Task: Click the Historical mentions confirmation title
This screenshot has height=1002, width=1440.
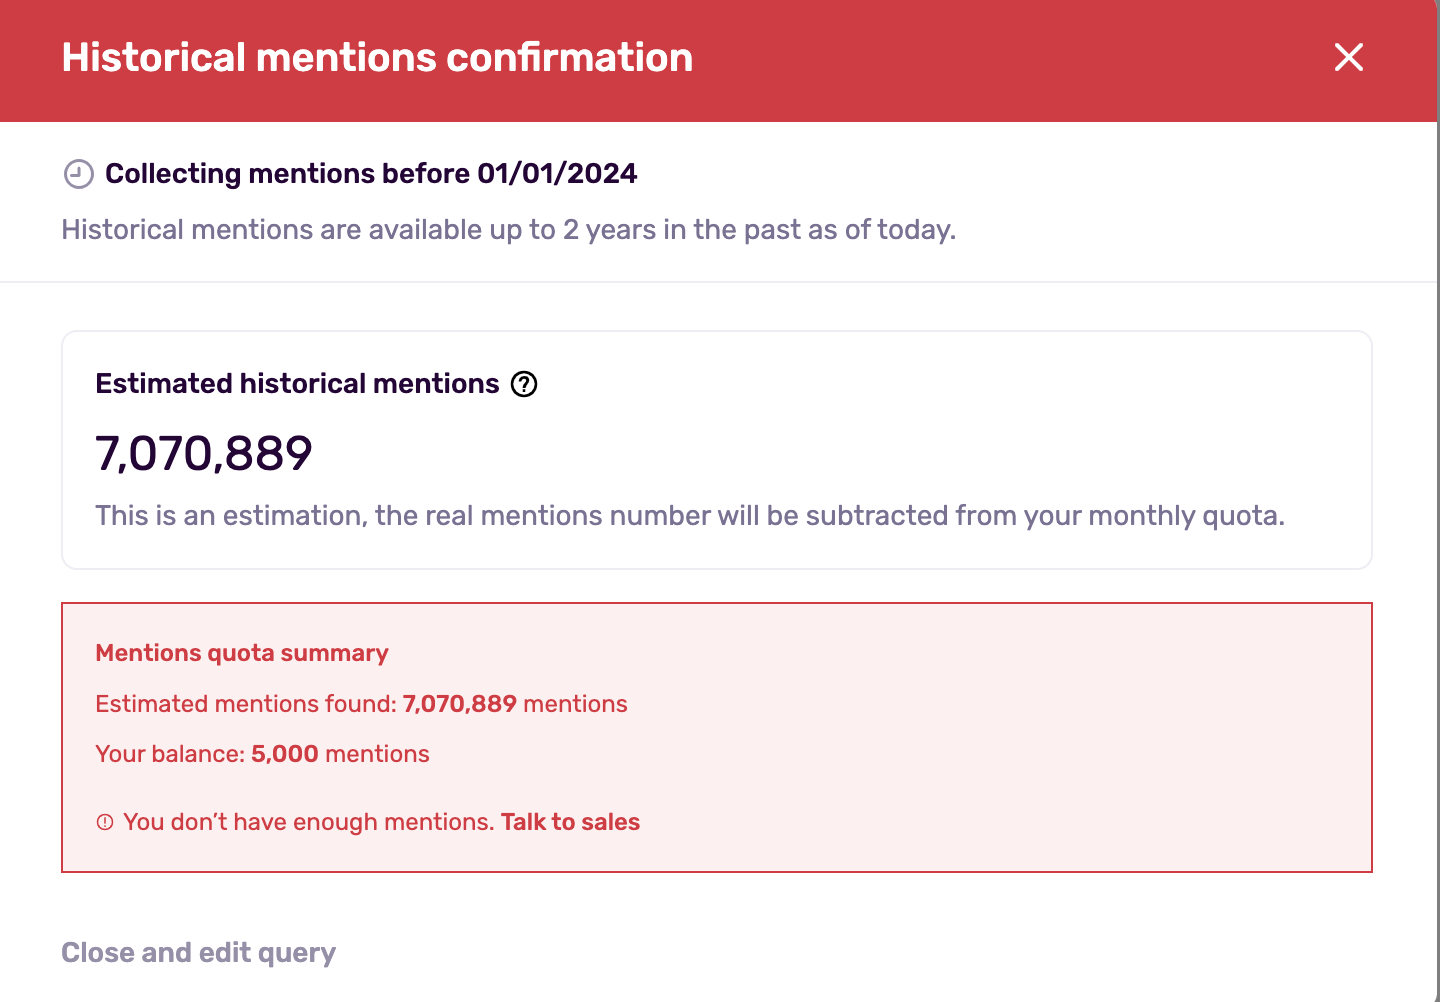Action: (377, 57)
